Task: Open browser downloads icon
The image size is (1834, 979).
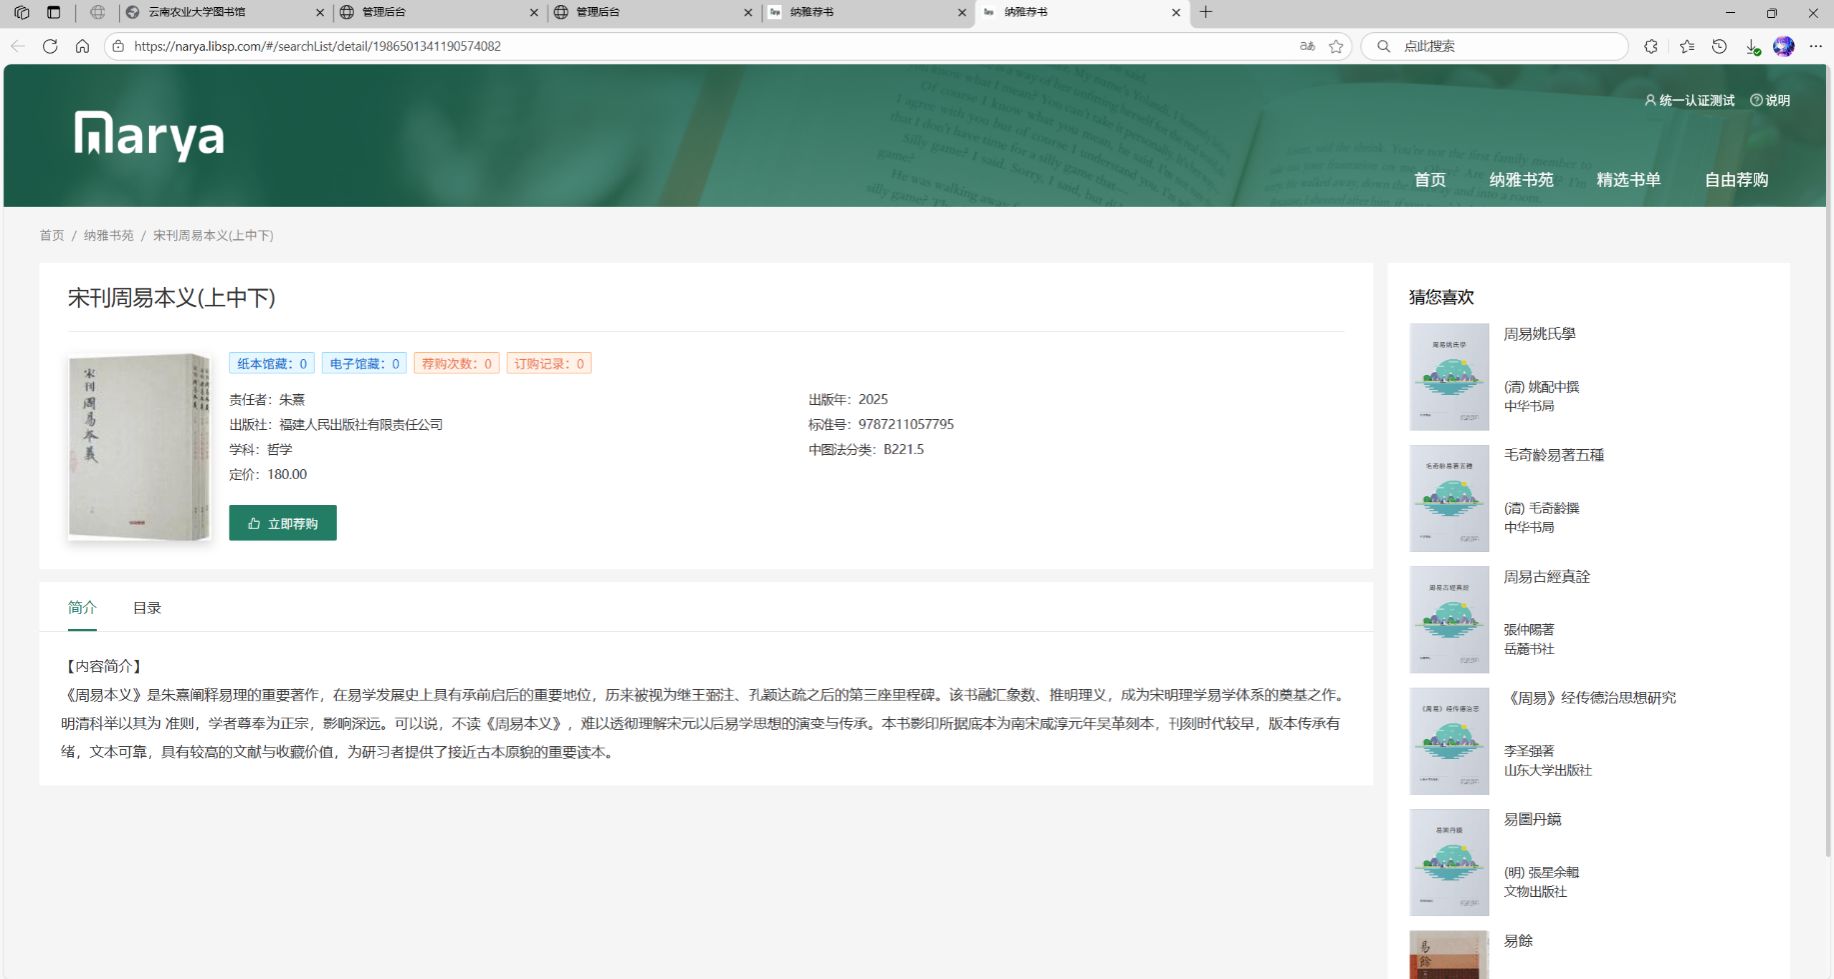Action: tap(1751, 46)
